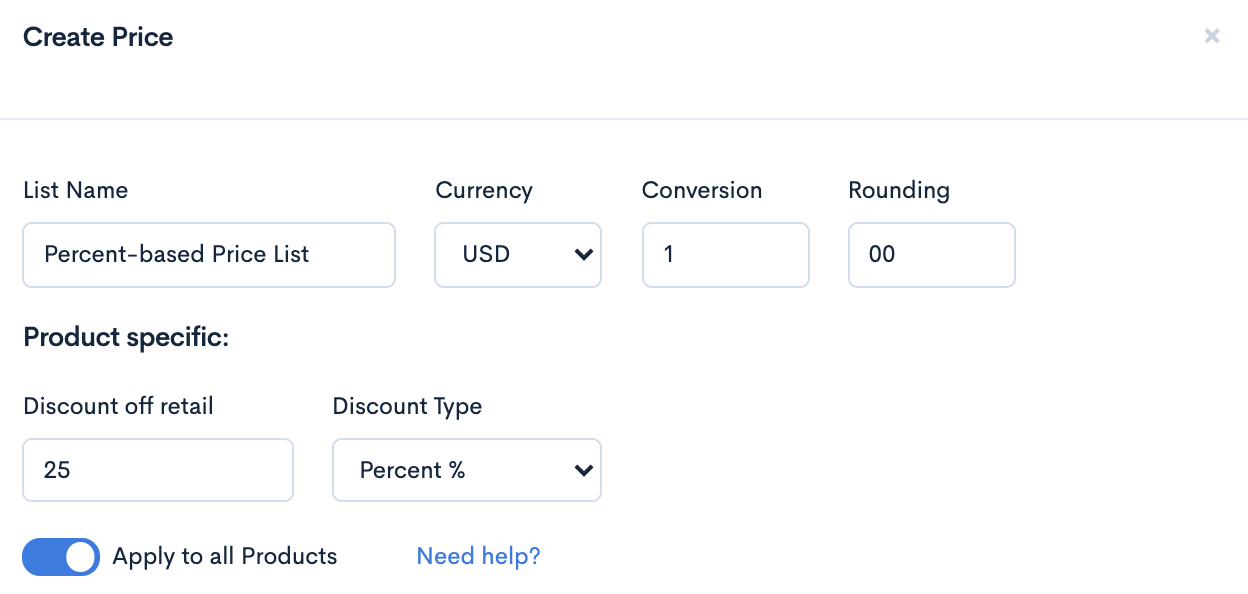Expand the Discount Type dropdown
The height and width of the screenshot is (594, 1248).
click(x=466, y=470)
